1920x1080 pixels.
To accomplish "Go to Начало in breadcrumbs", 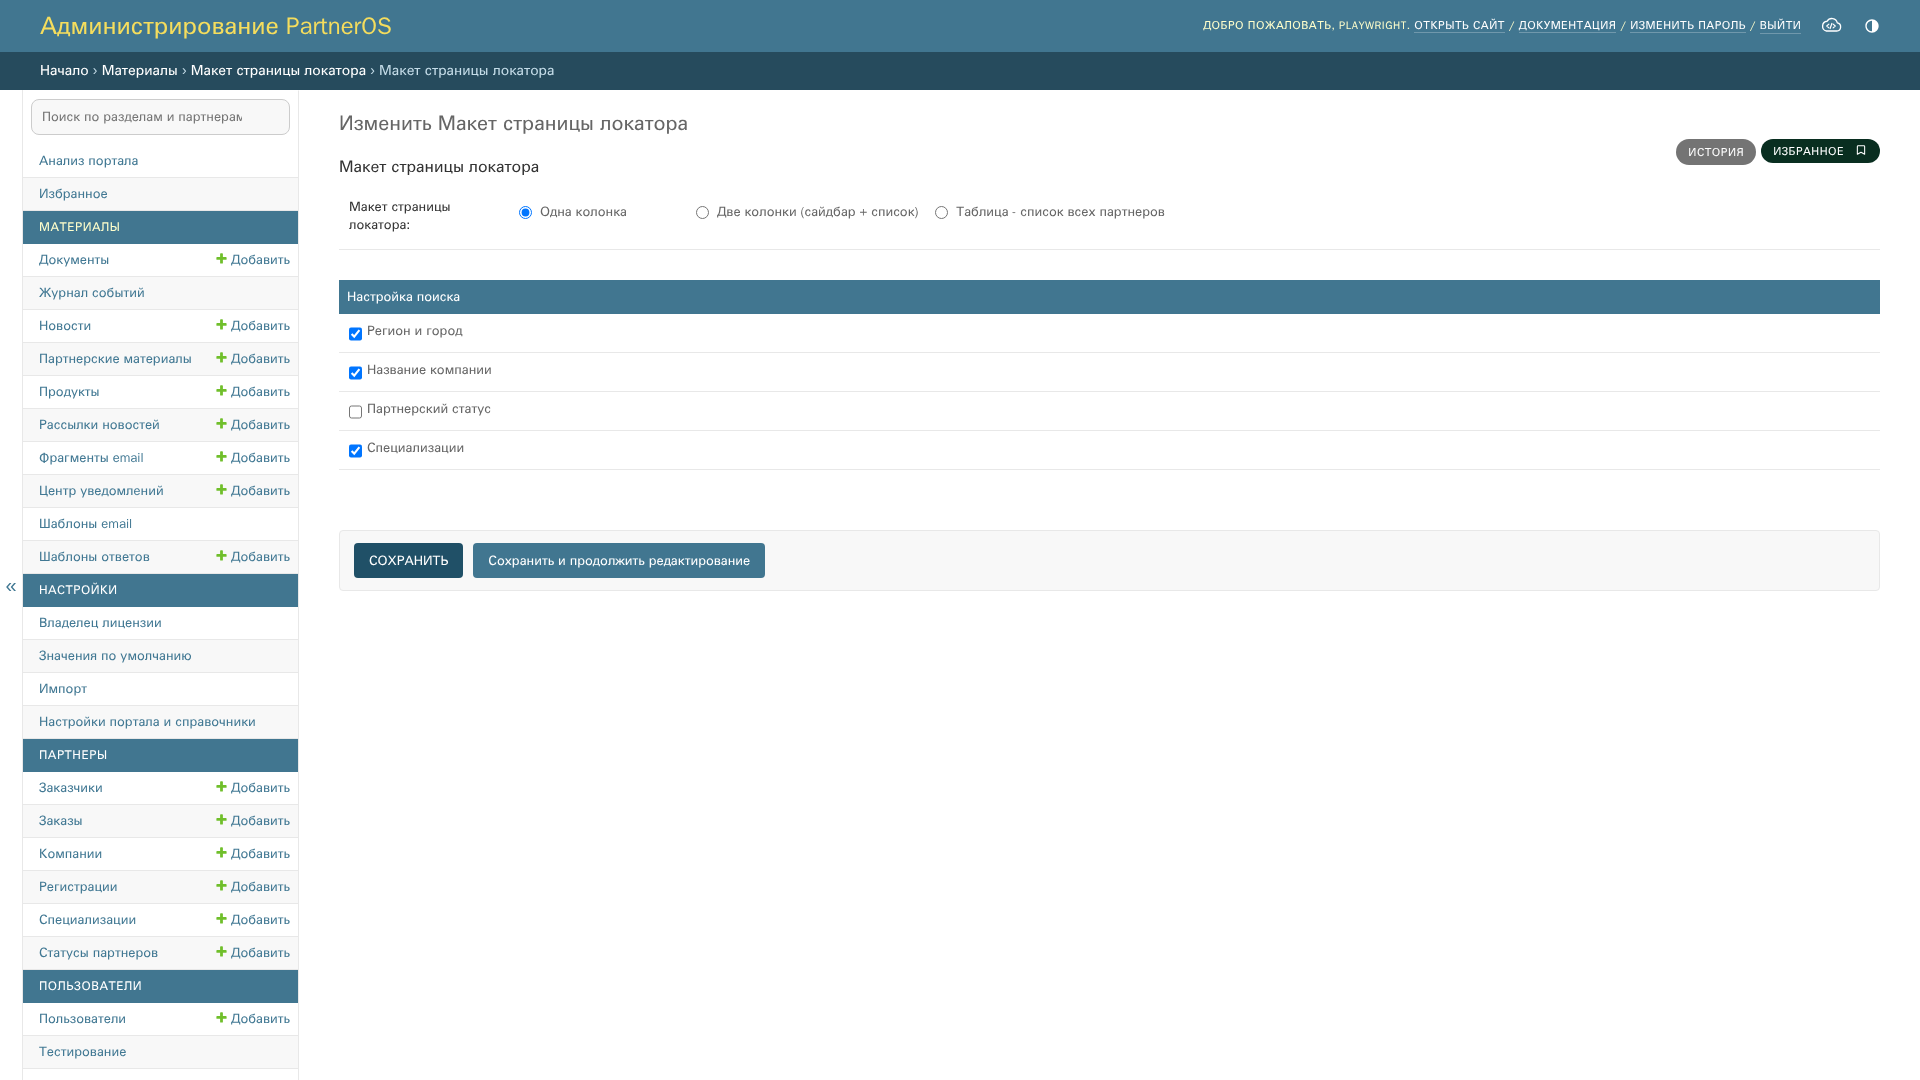I will [x=64, y=71].
